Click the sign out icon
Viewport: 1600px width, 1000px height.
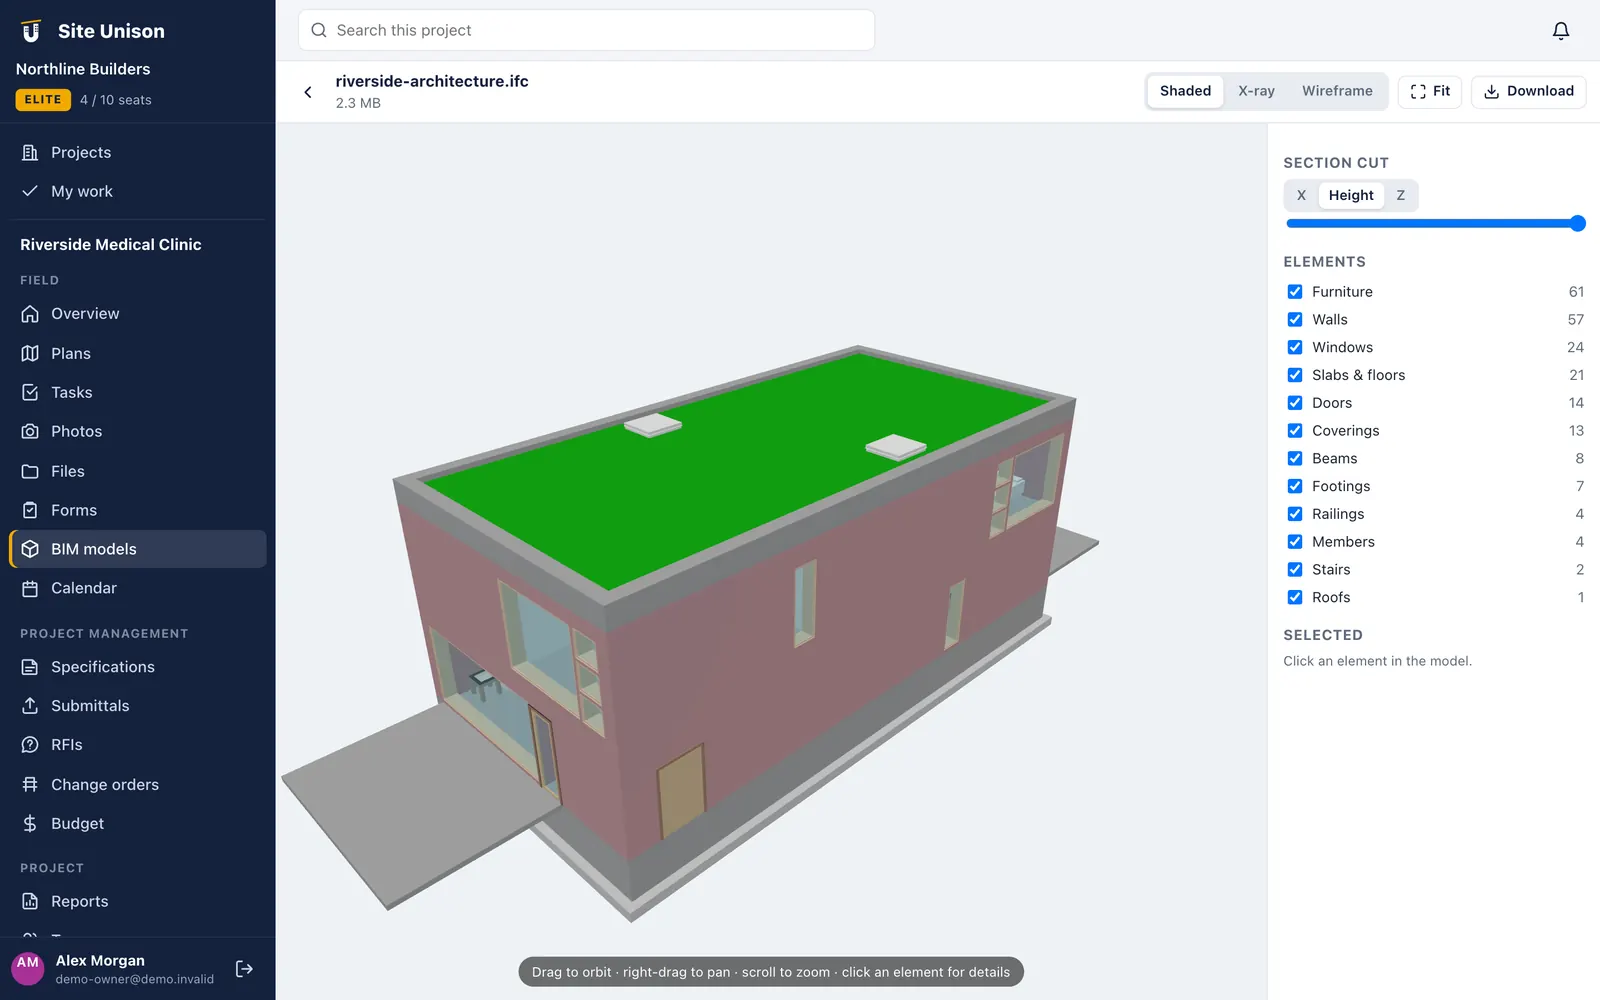pyautogui.click(x=244, y=969)
